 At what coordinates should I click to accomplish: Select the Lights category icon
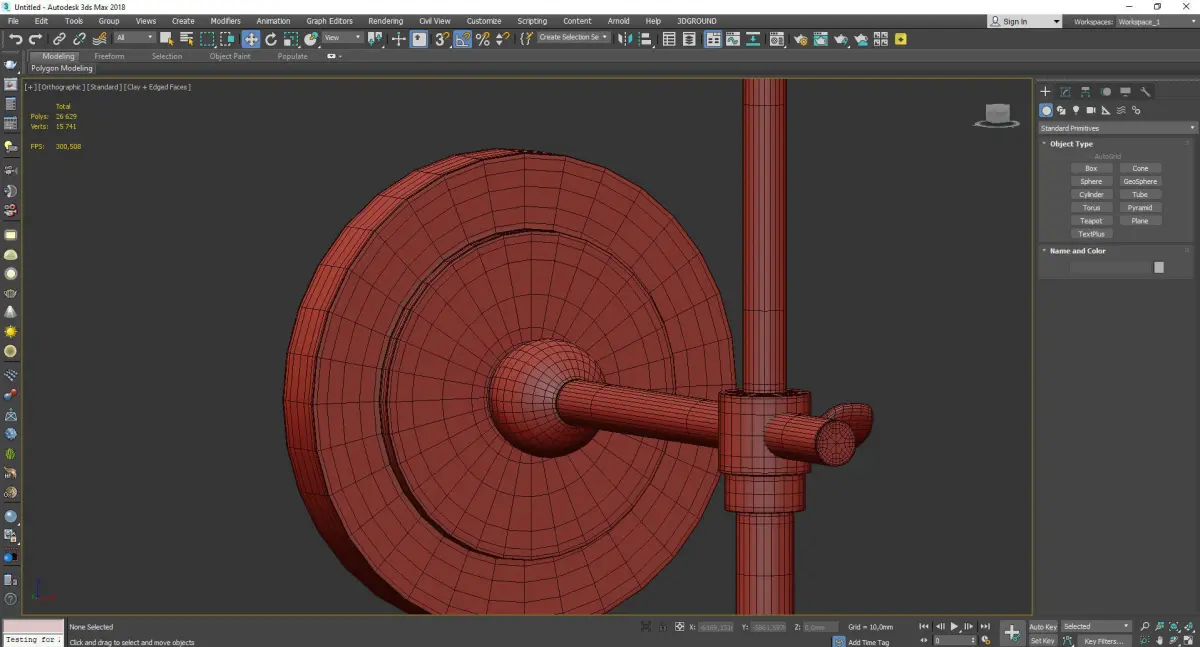click(1076, 110)
